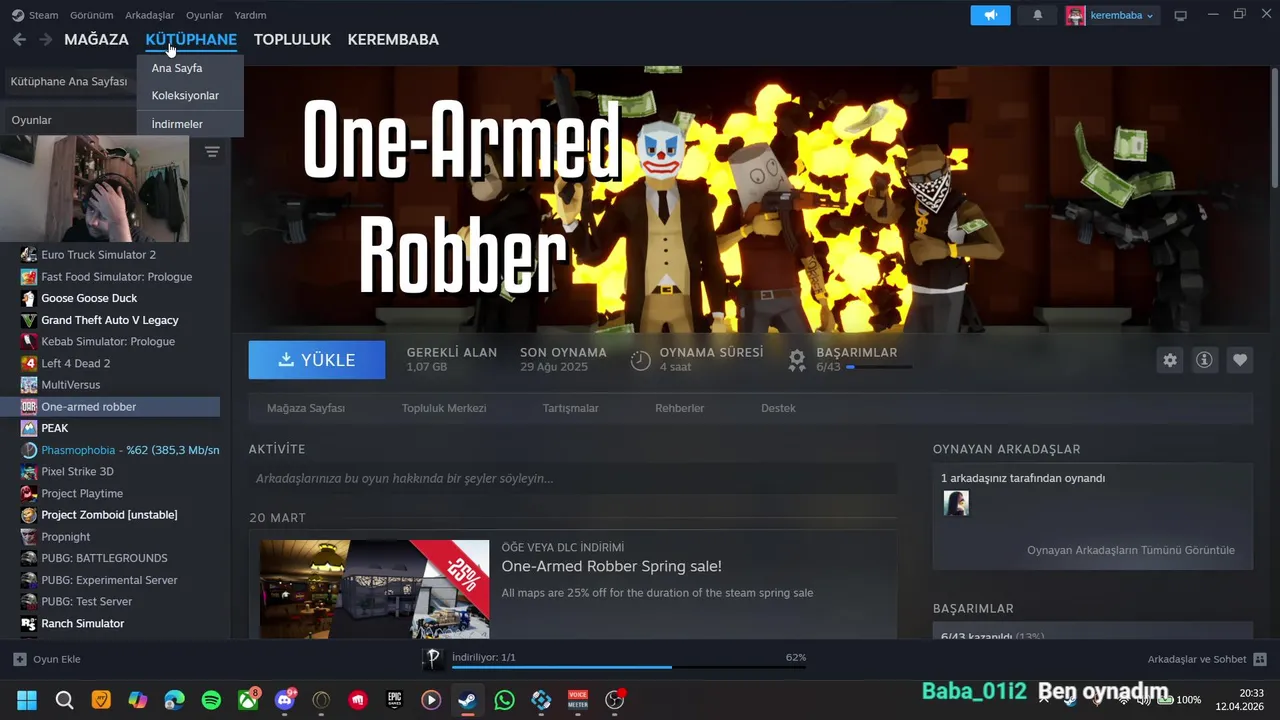Switch to Big Picture mode monitor icon

point(1180,15)
